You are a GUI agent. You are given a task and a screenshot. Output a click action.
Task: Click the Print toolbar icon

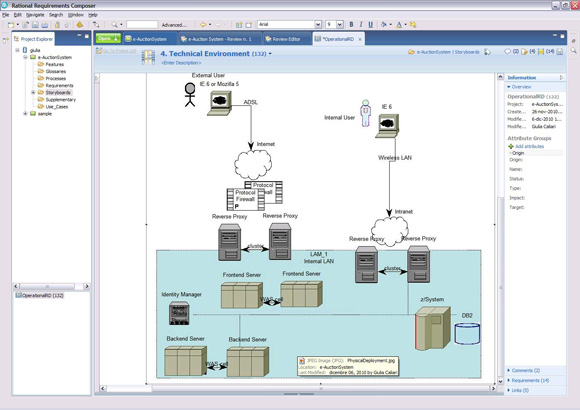(x=45, y=25)
